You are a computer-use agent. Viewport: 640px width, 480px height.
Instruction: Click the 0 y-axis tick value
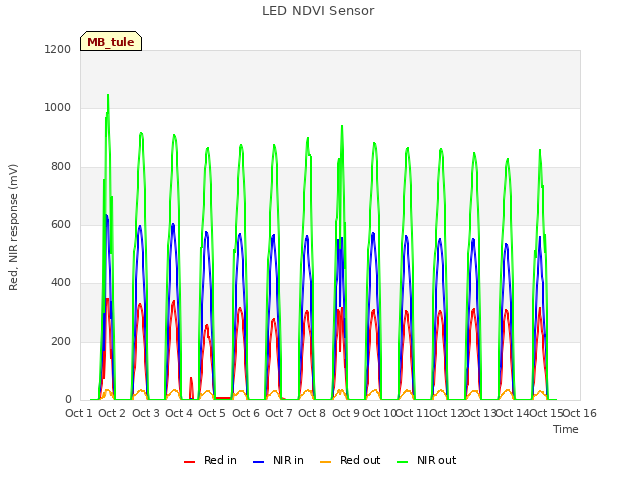coord(68,399)
